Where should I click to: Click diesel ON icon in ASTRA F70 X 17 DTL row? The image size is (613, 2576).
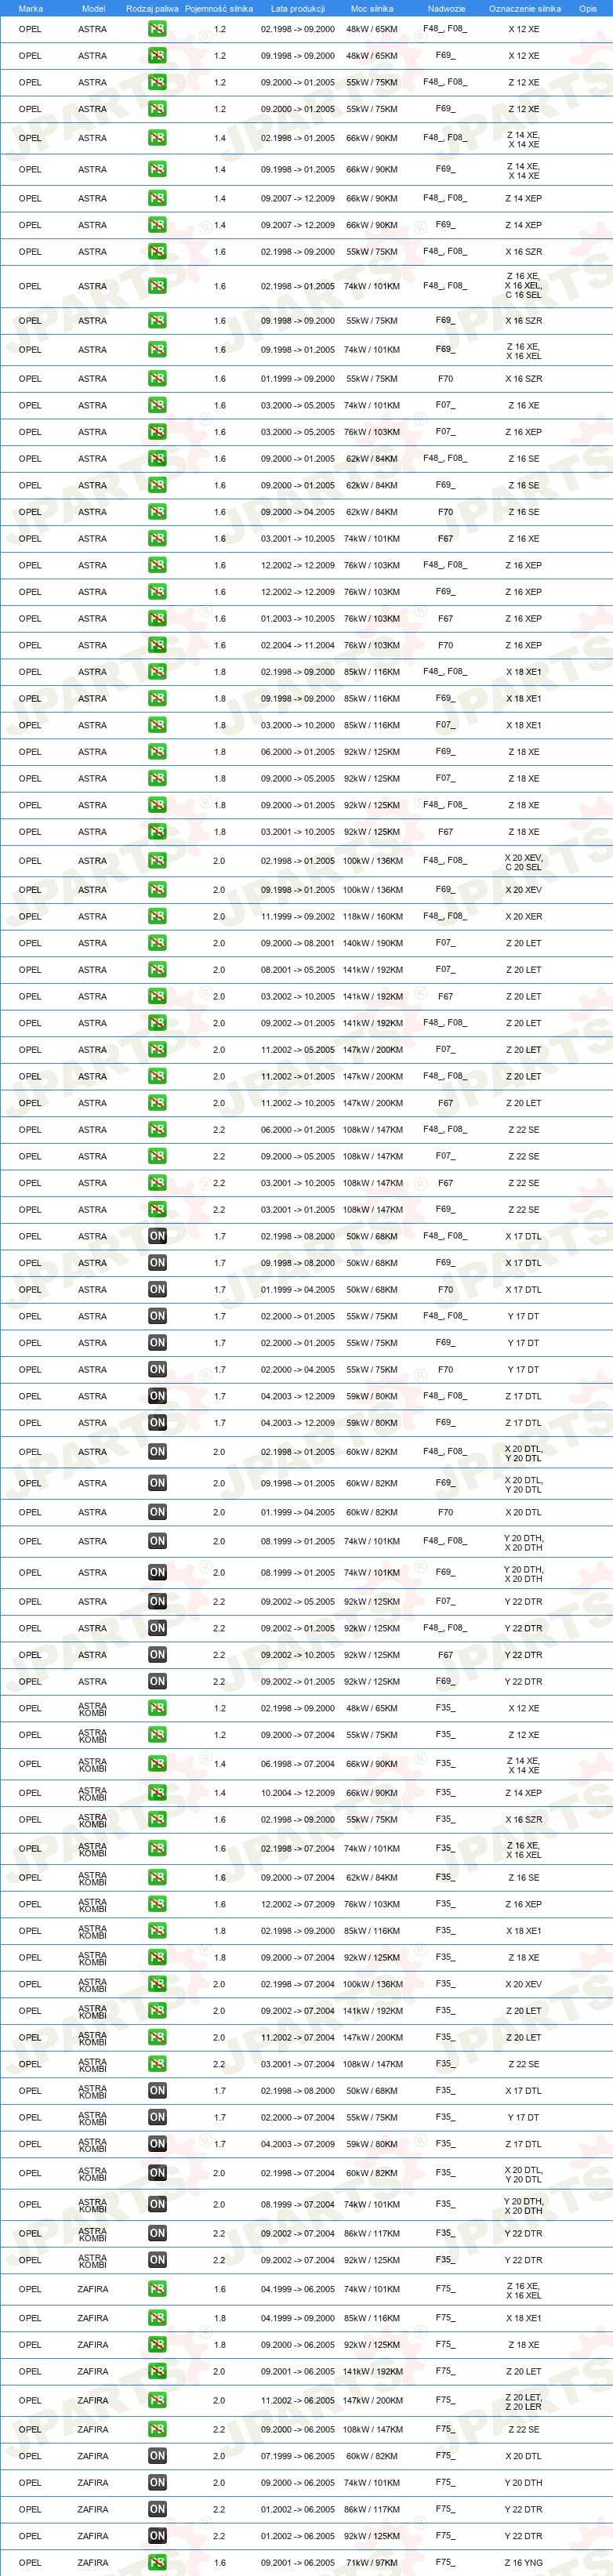click(x=157, y=1289)
